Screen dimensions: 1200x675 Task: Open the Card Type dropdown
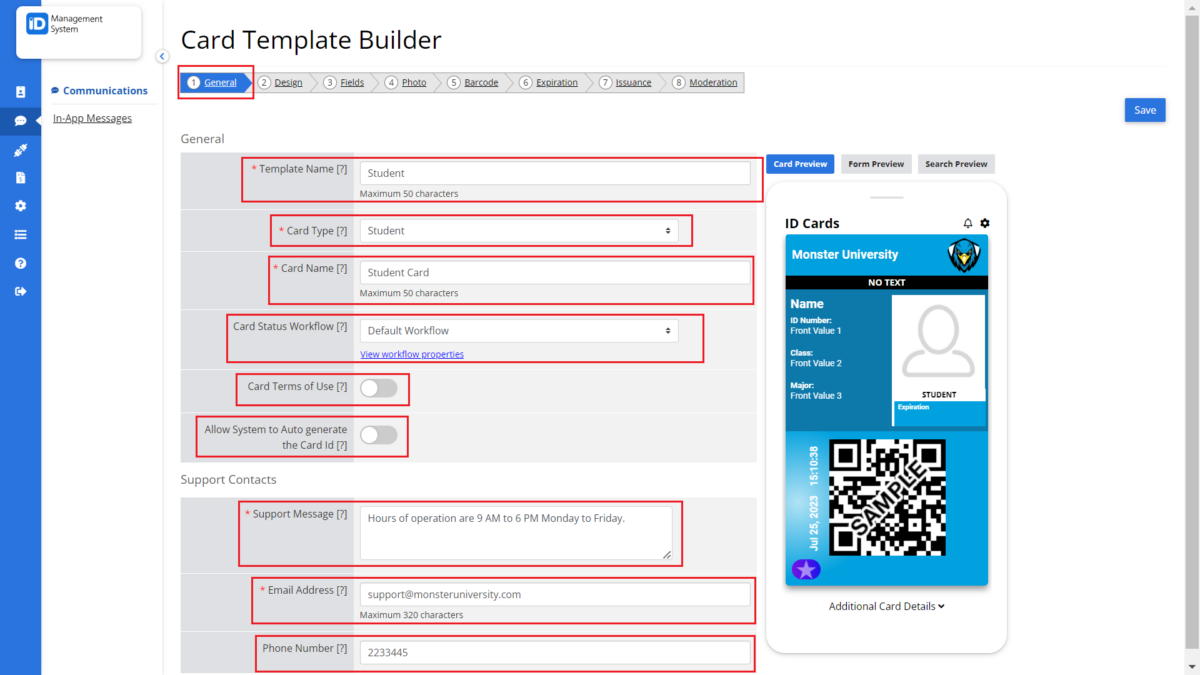pyautogui.click(x=519, y=230)
